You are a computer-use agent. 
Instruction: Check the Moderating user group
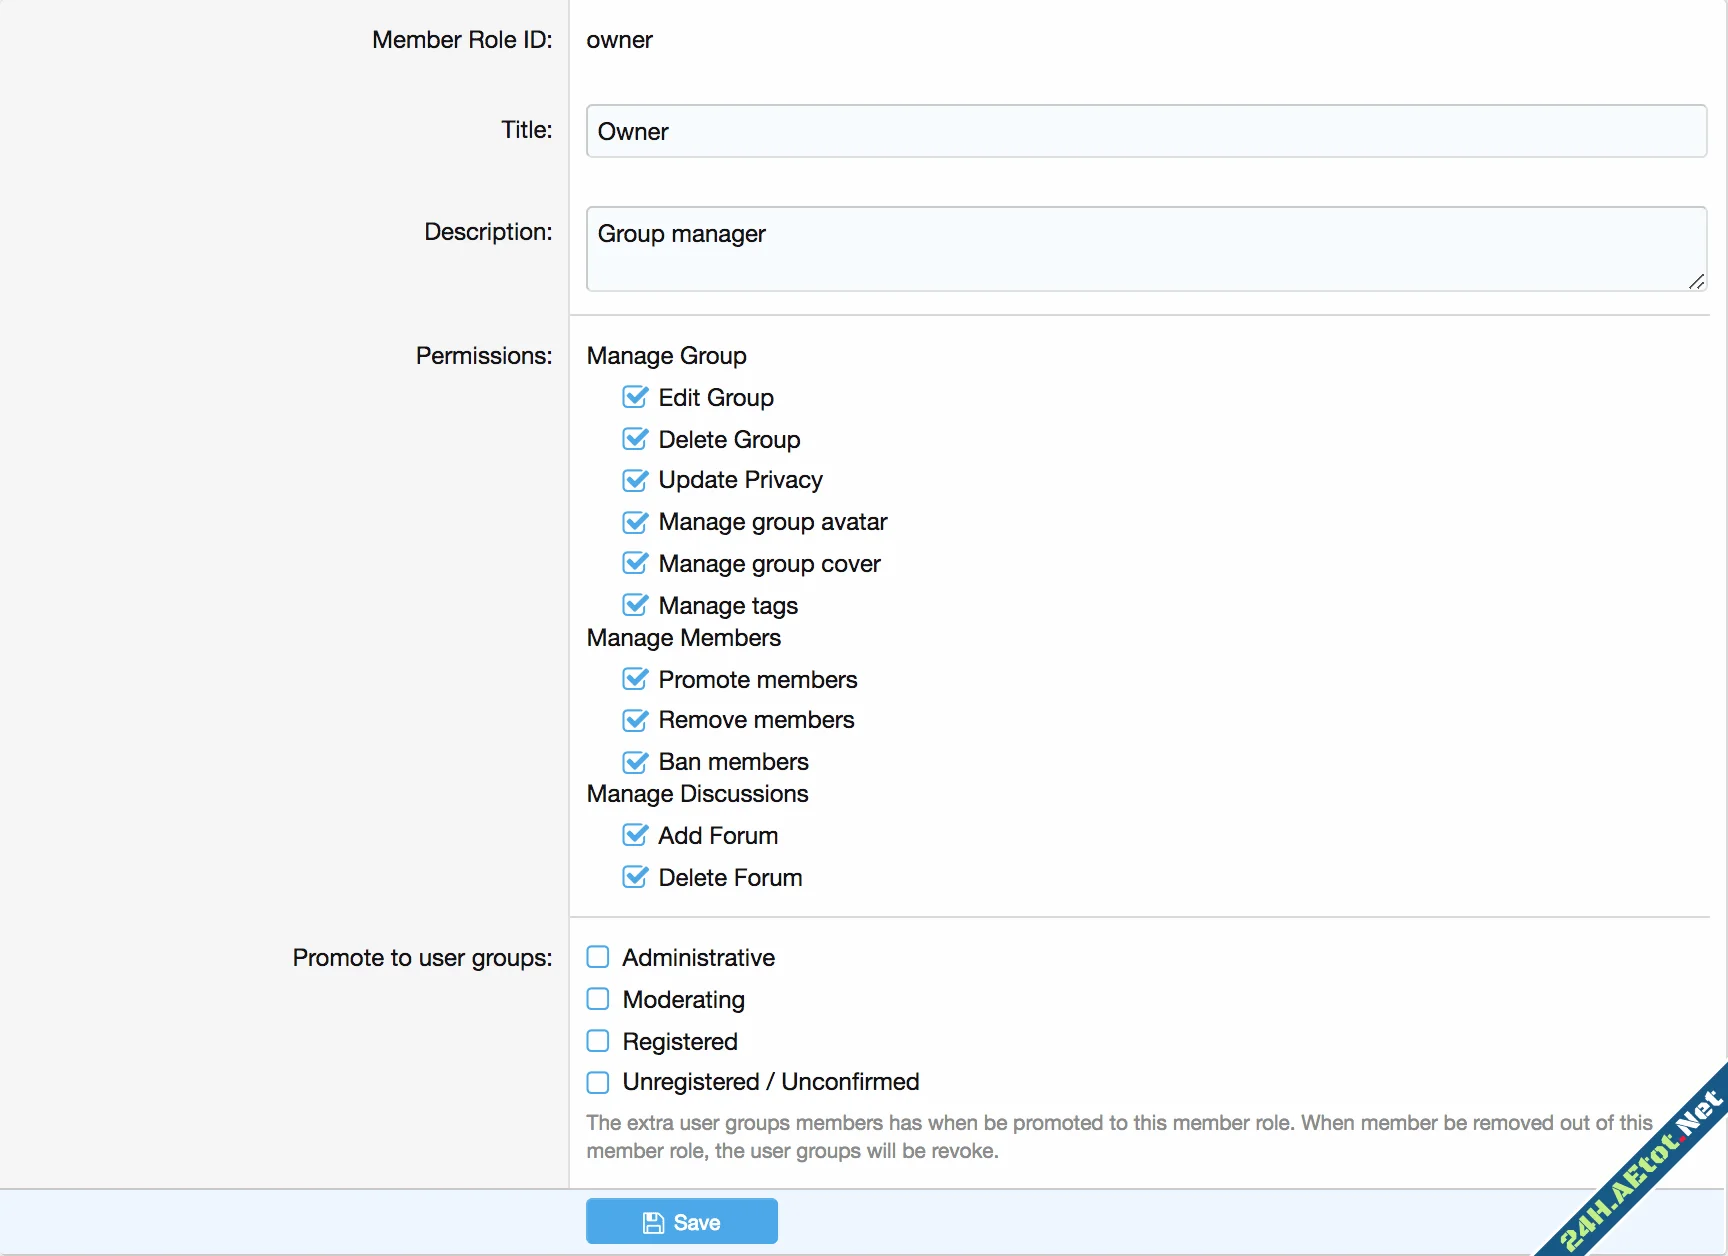click(598, 999)
